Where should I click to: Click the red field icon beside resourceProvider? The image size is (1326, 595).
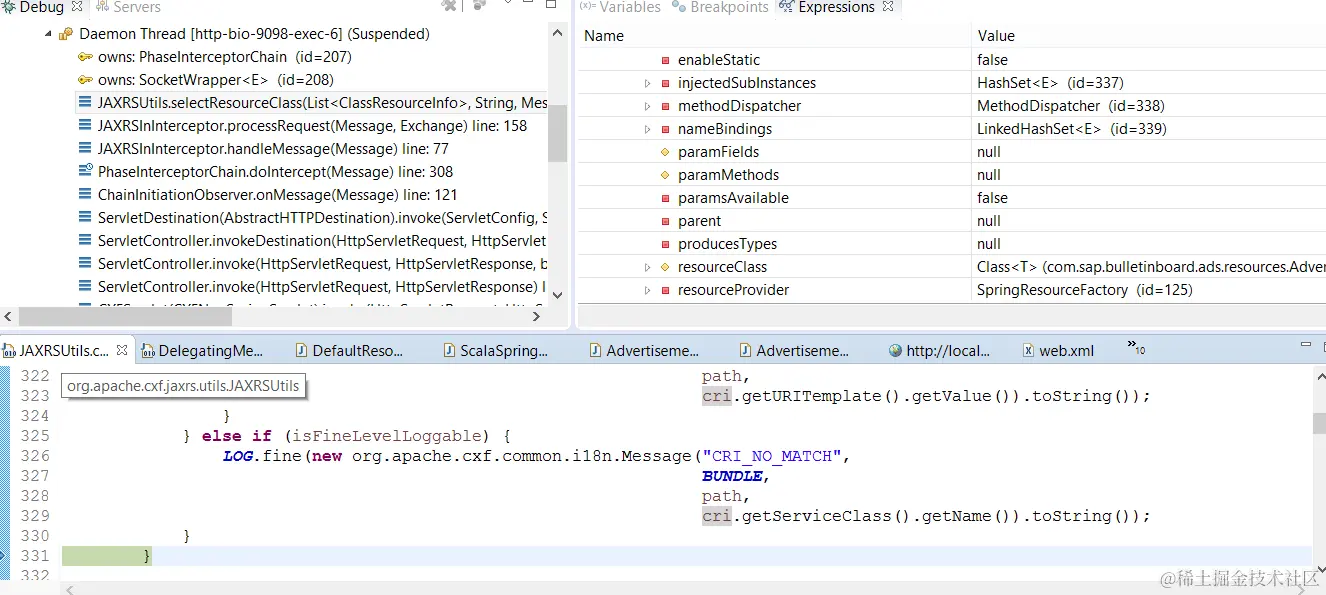coord(665,290)
